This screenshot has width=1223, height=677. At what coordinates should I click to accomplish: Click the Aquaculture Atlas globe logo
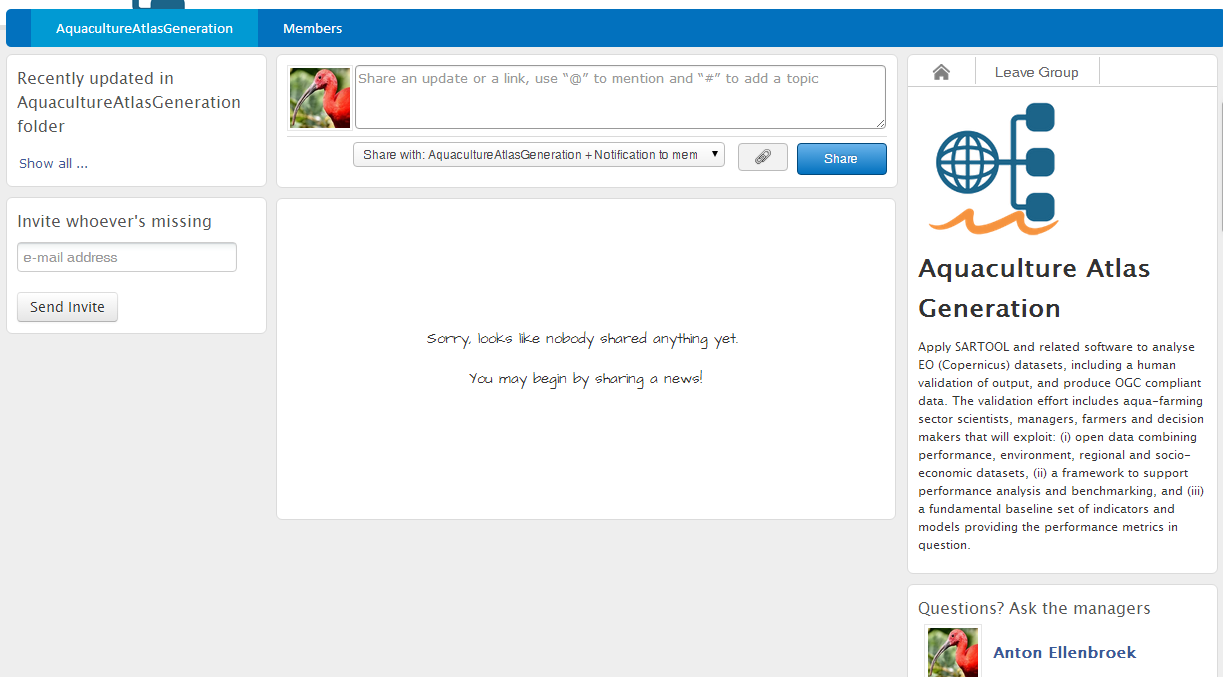[x=993, y=169]
